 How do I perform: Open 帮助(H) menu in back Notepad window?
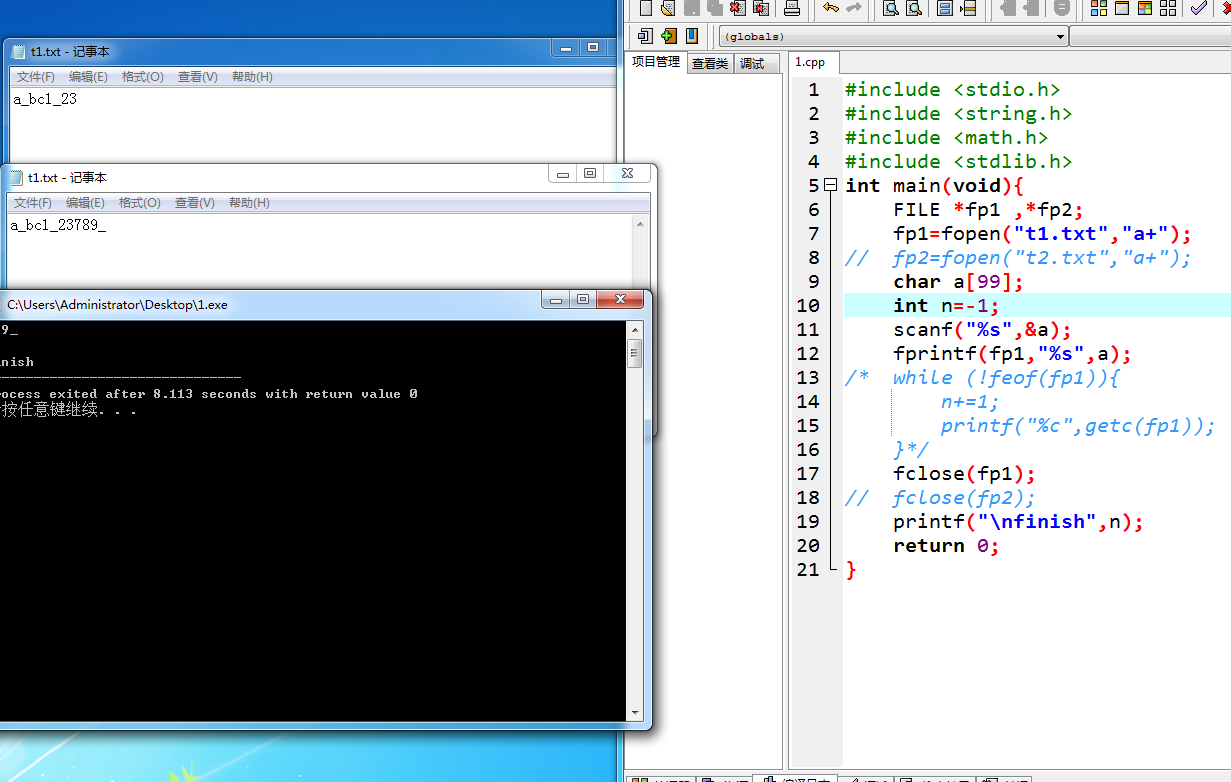252,77
